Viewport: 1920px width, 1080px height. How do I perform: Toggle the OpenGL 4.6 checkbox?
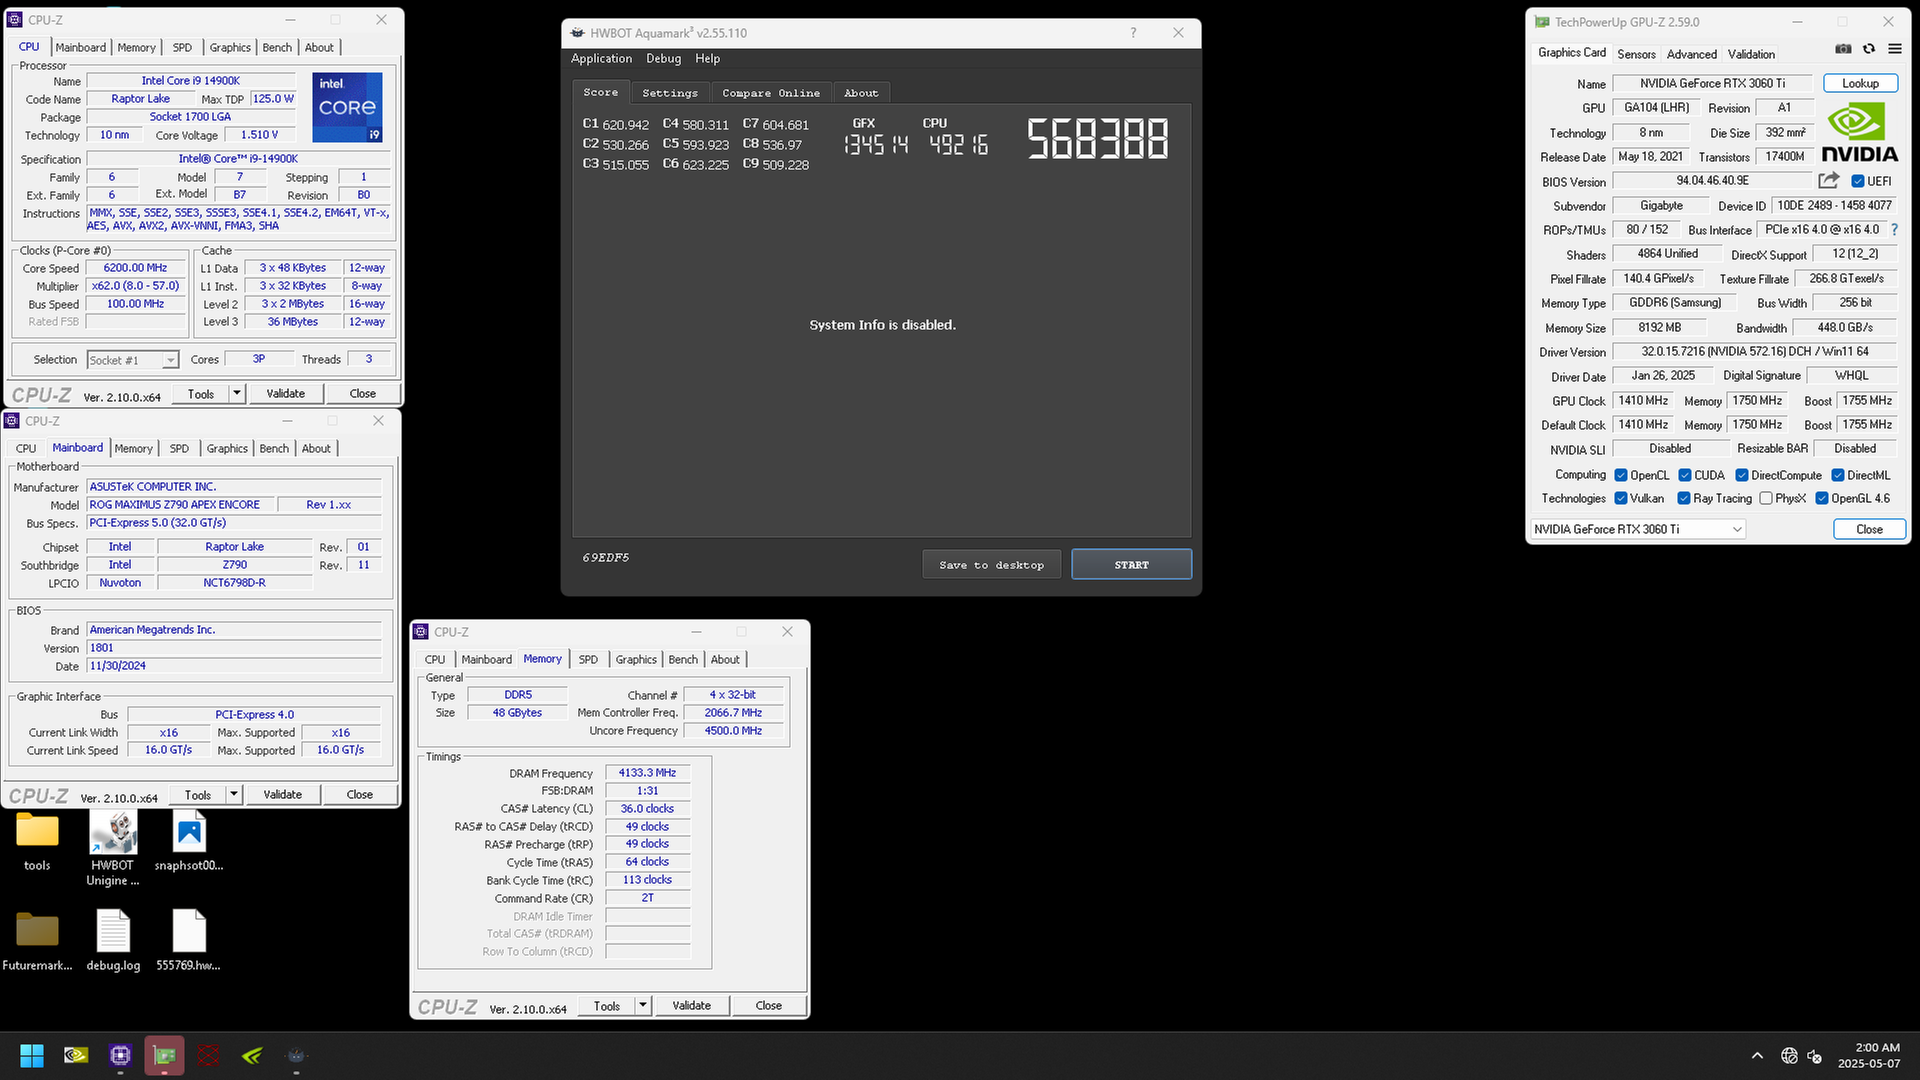[x=1821, y=498]
